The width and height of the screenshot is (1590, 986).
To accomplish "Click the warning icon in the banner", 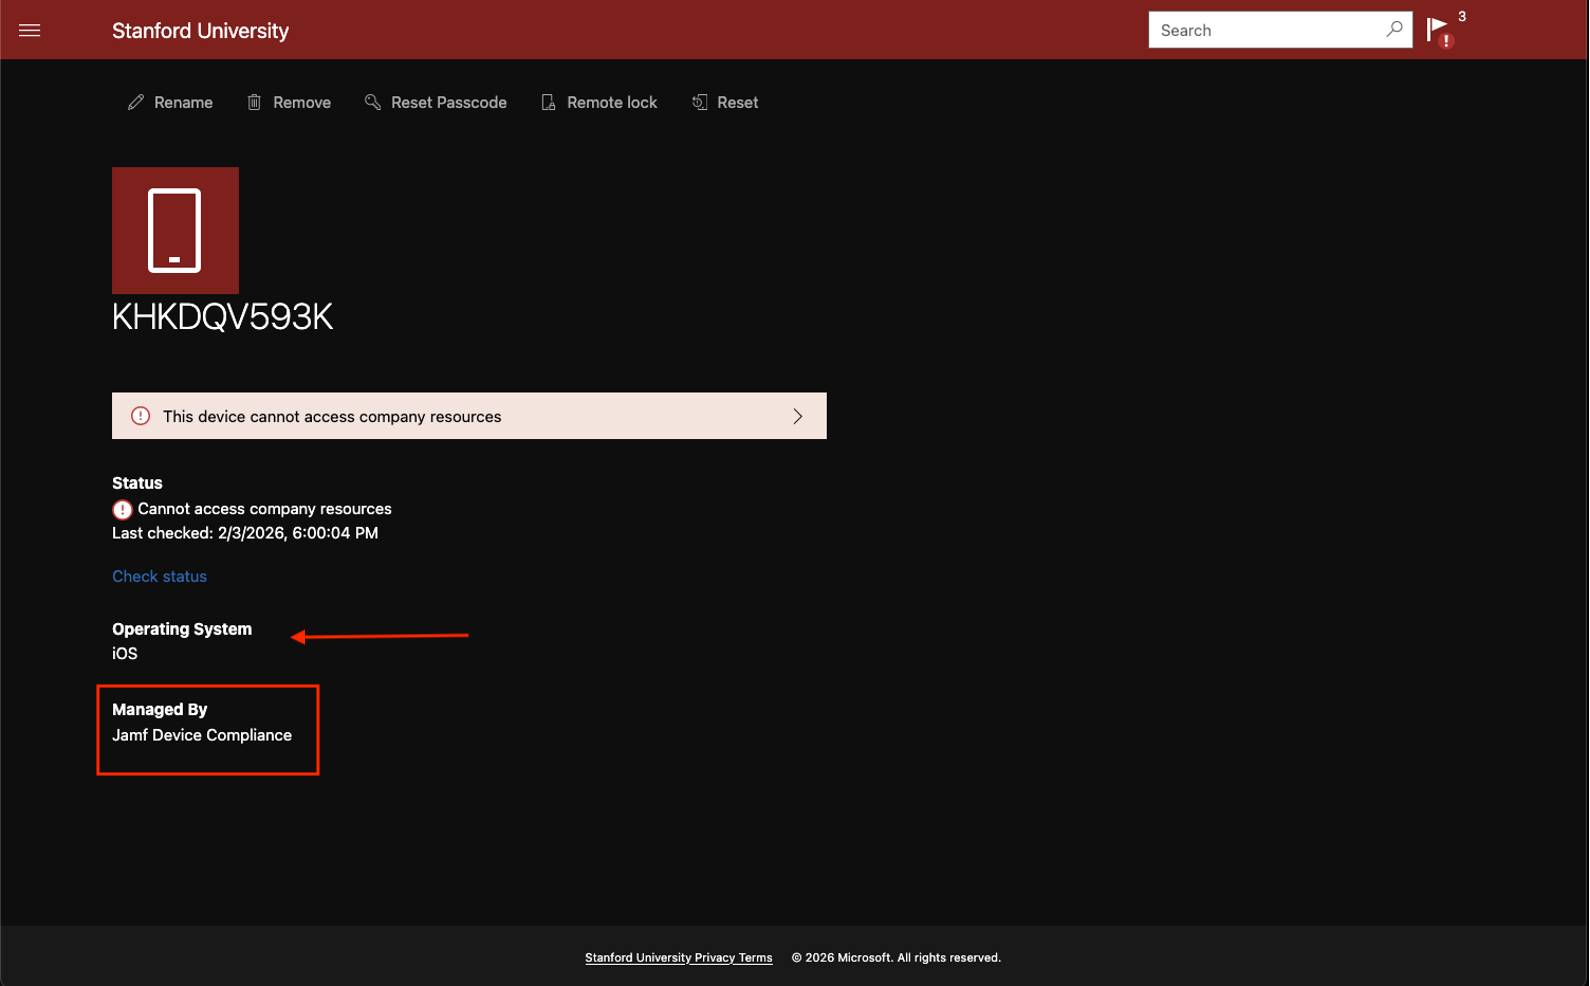I will click(141, 416).
